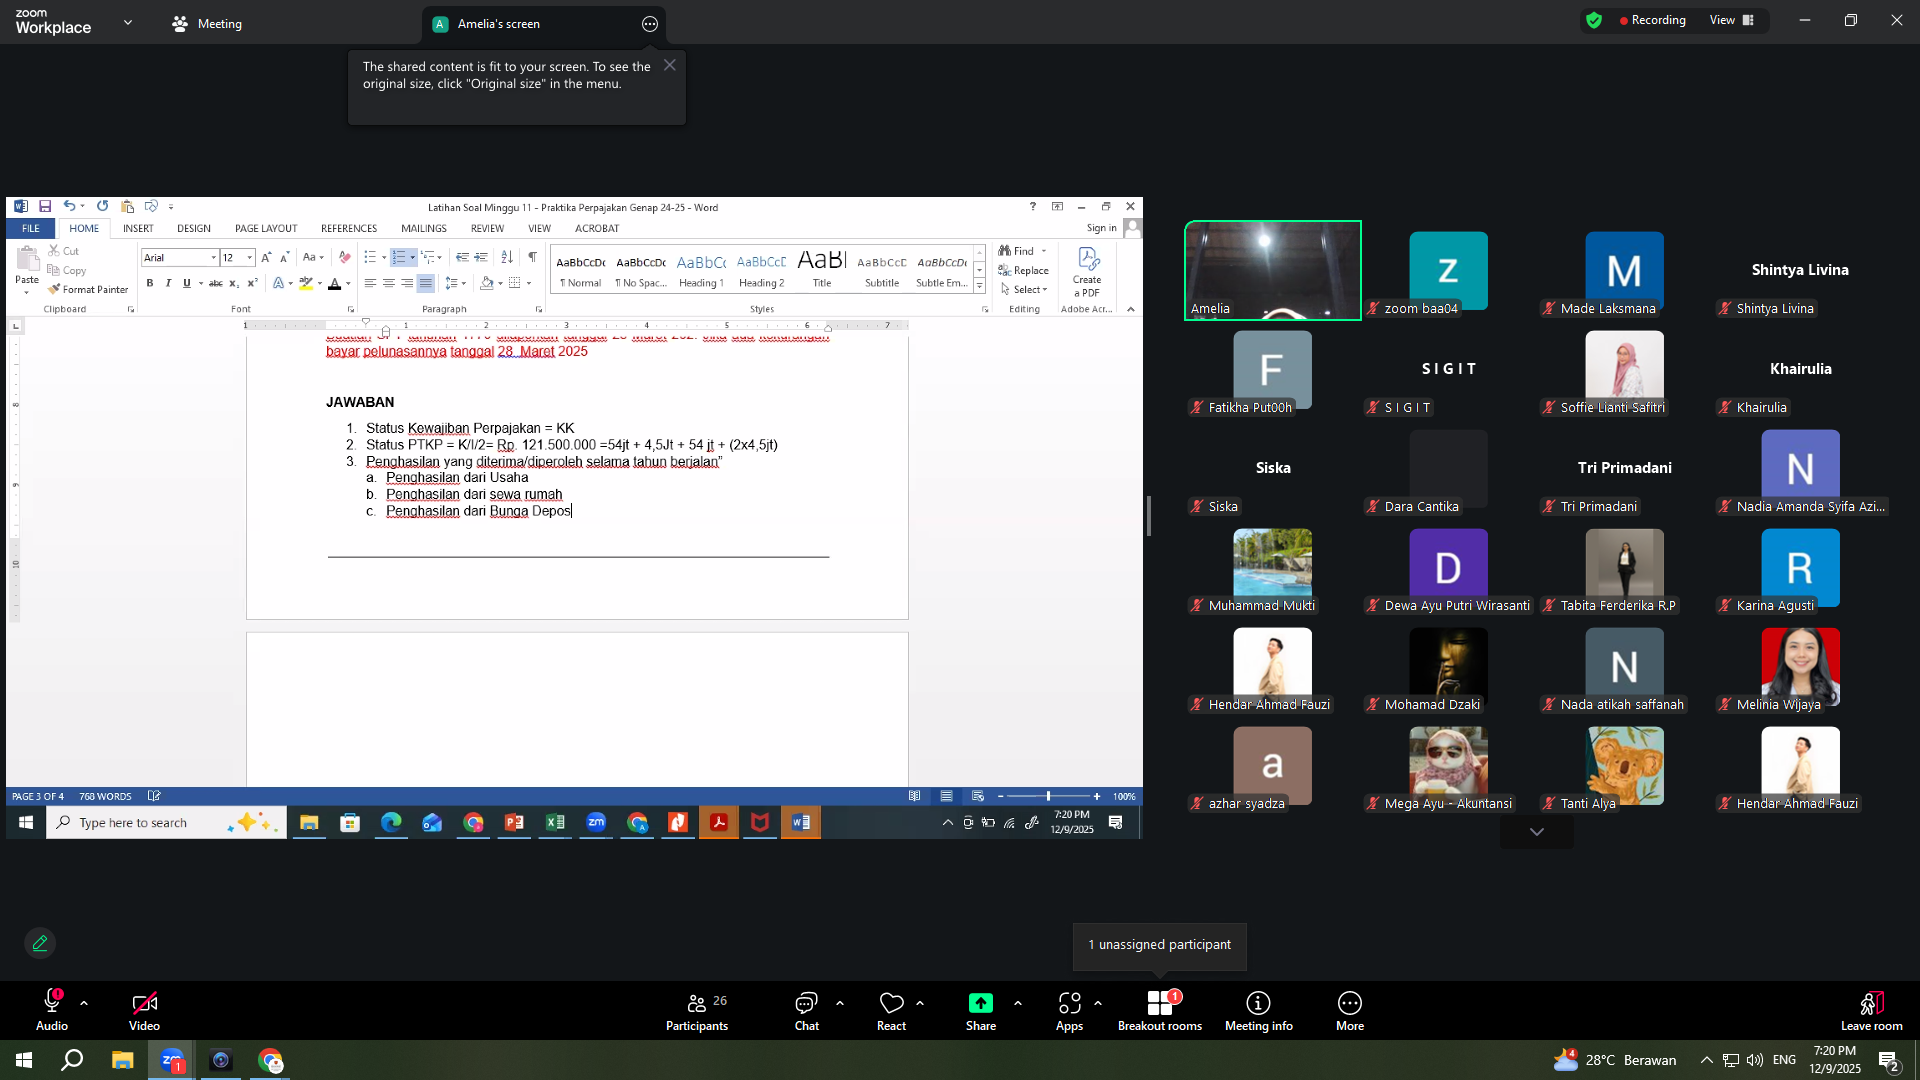The height and width of the screenshot is (1080, 1920).
Task: Select Amelia's video thumbnail
Action: click(x=1273, y=270)
